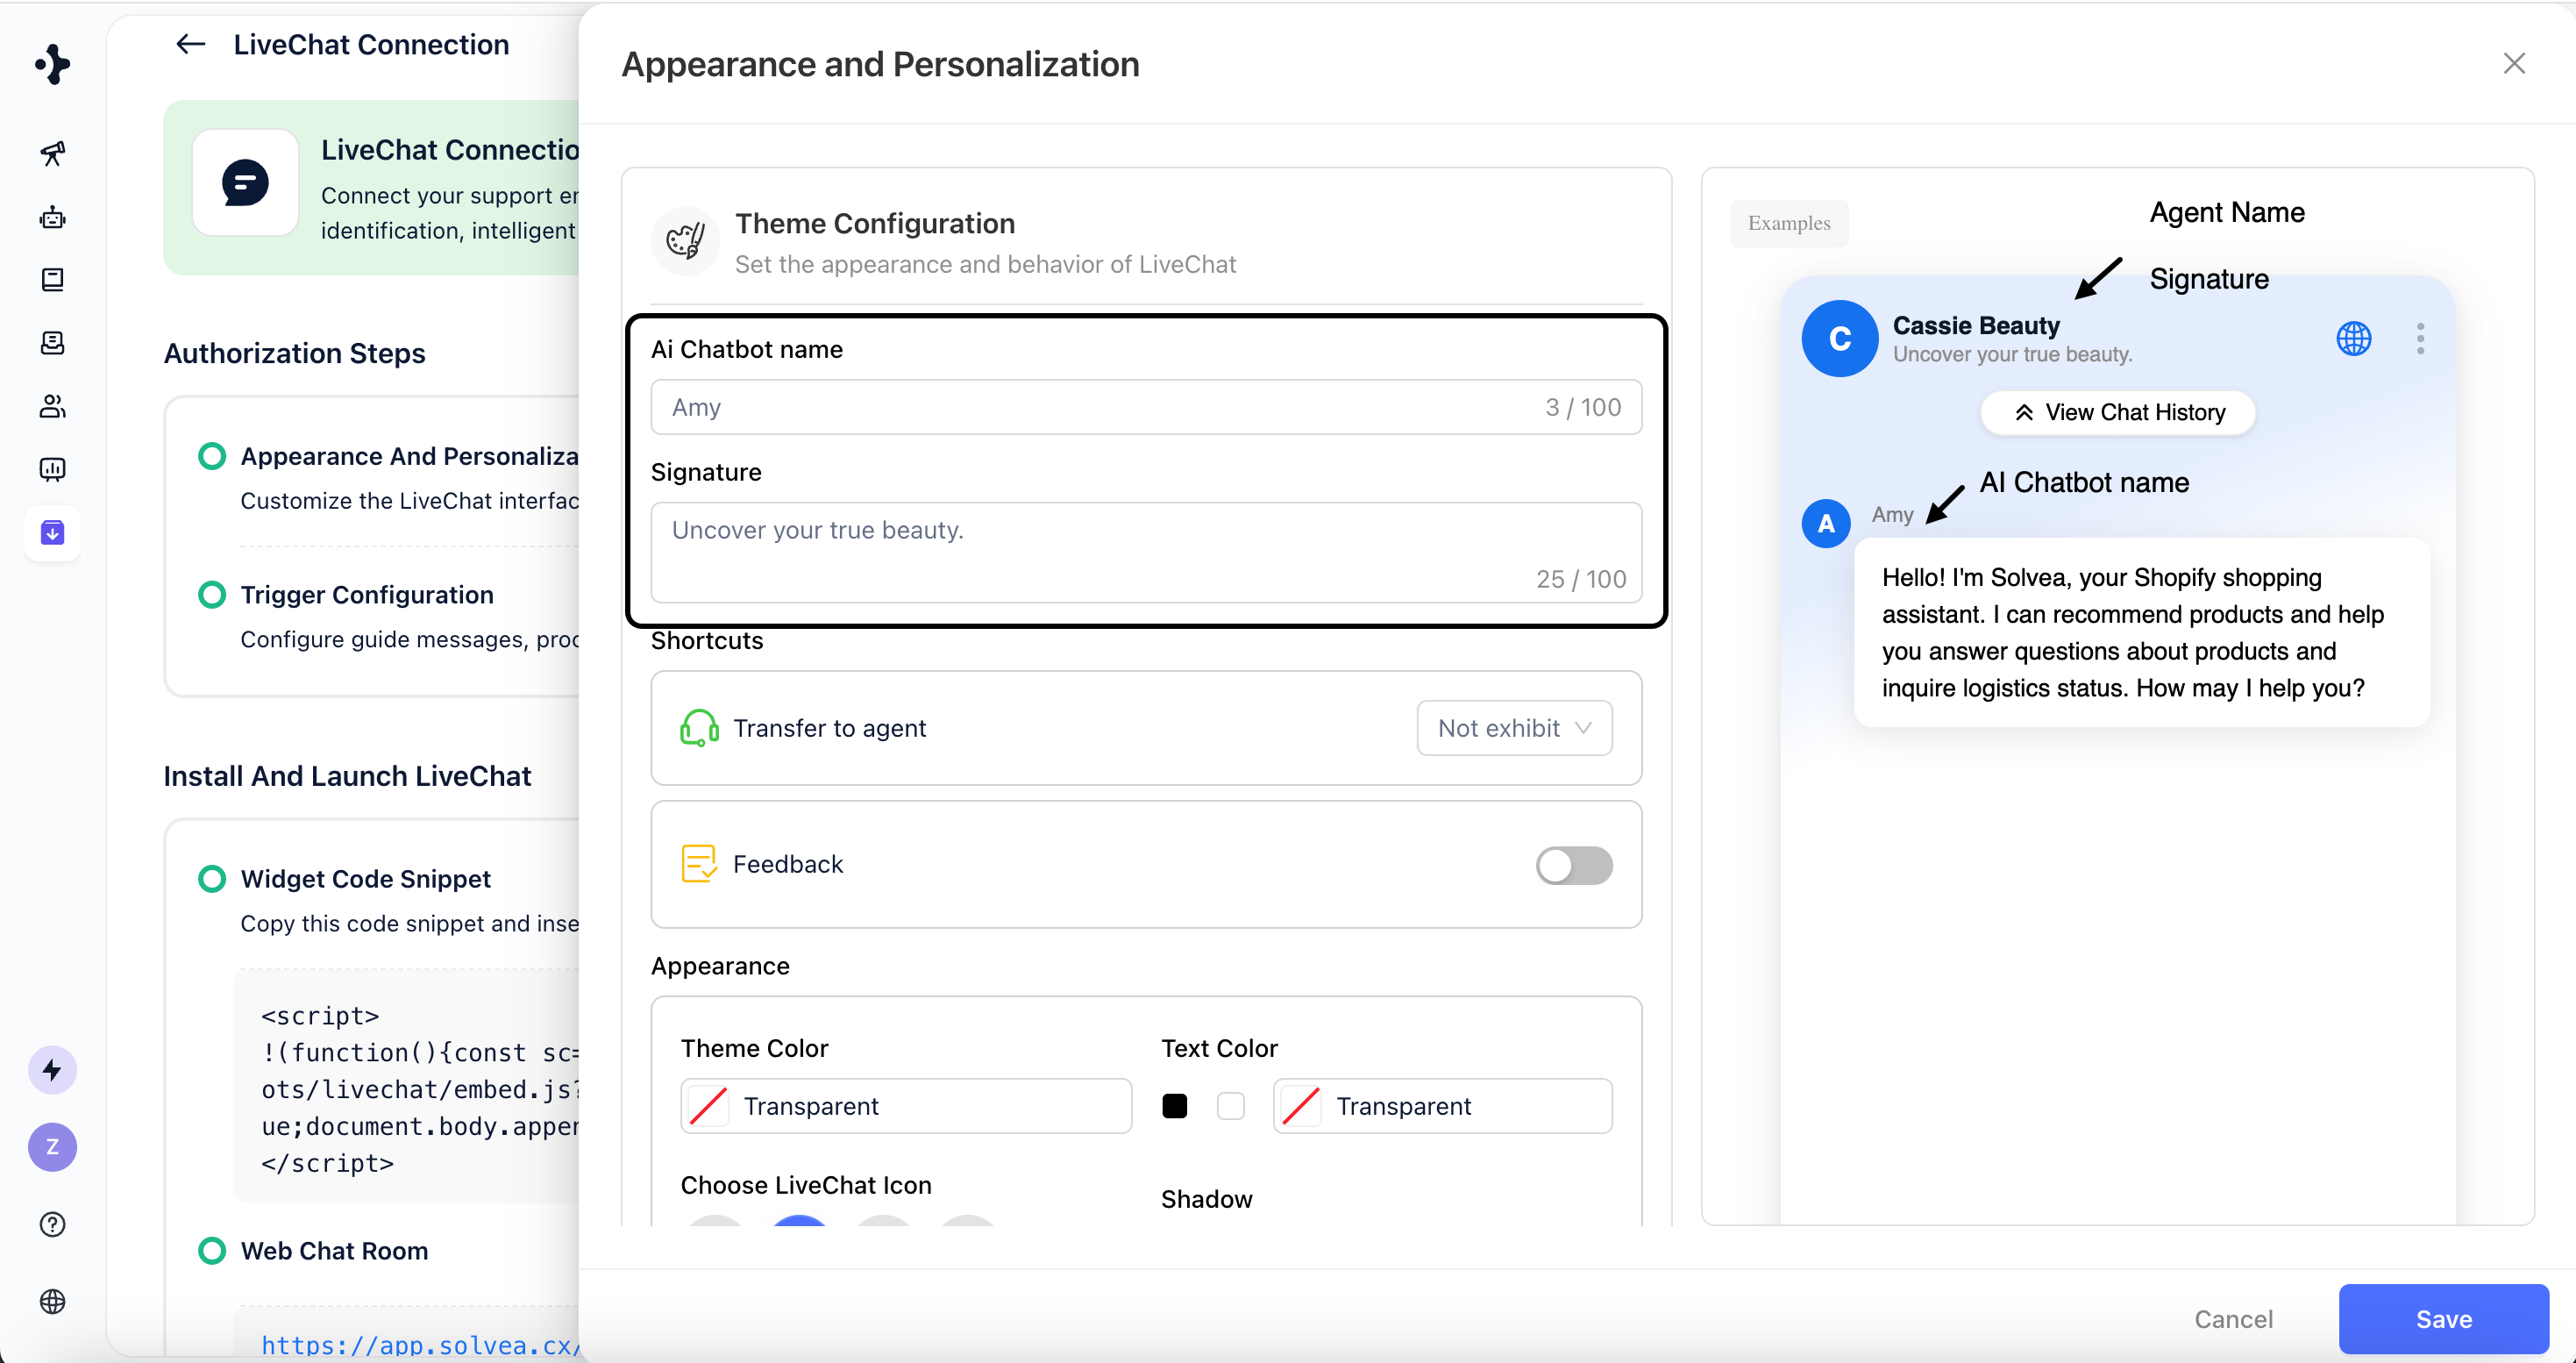Toggle the Feedback switch on
Viewport: 2576px width, 1363px height.
pos(1573,865)
